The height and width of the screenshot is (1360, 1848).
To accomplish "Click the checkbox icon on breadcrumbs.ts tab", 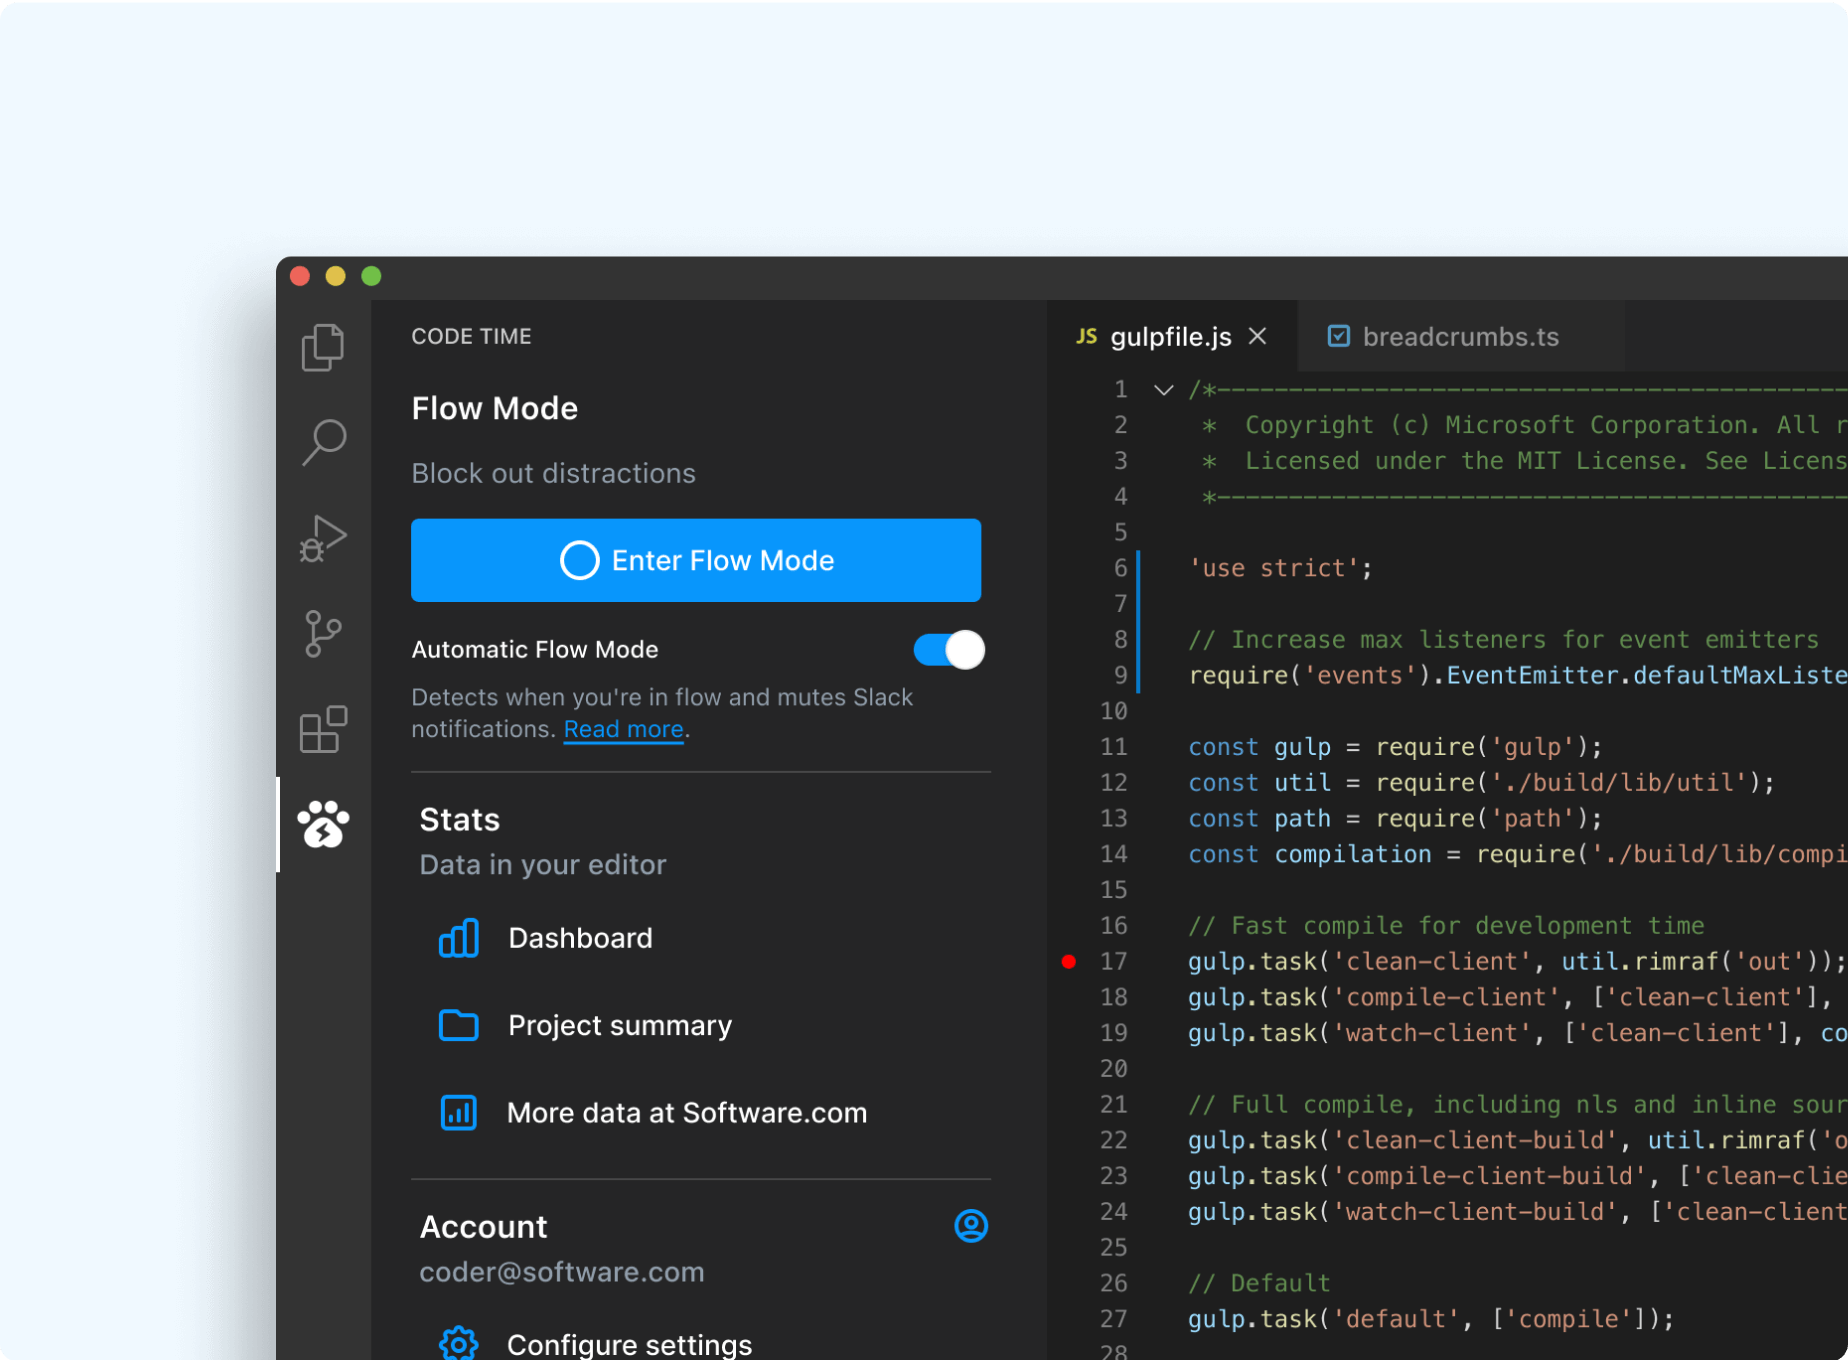I will click(1339, 336).
